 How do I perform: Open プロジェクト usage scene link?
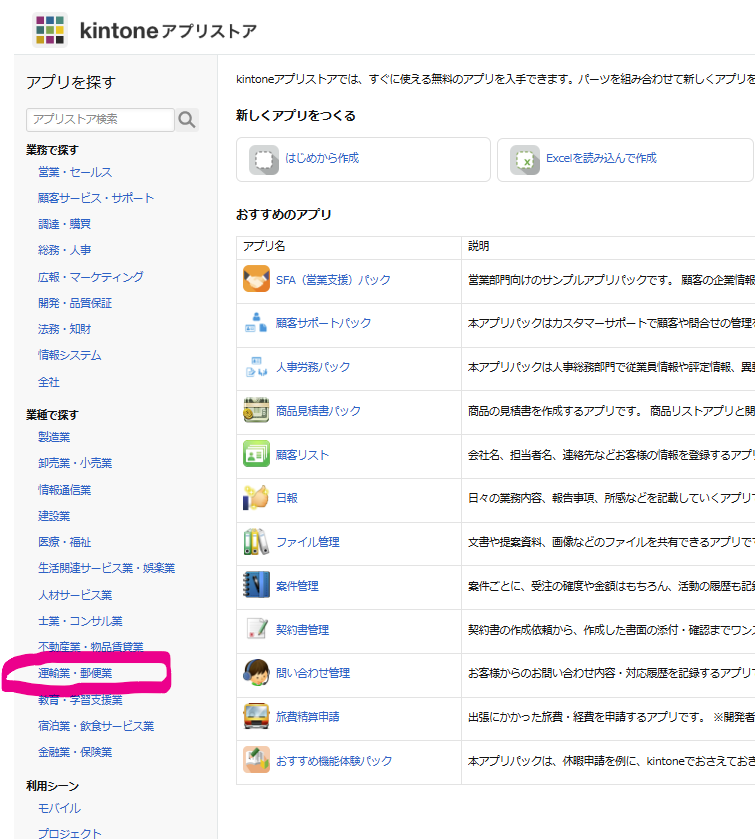pos(70,834)
